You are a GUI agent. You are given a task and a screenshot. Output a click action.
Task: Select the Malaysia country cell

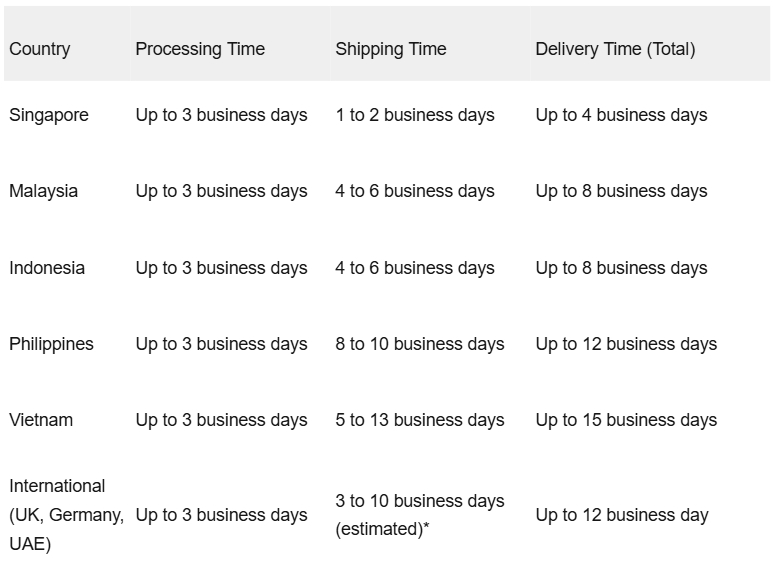[43, 191]
